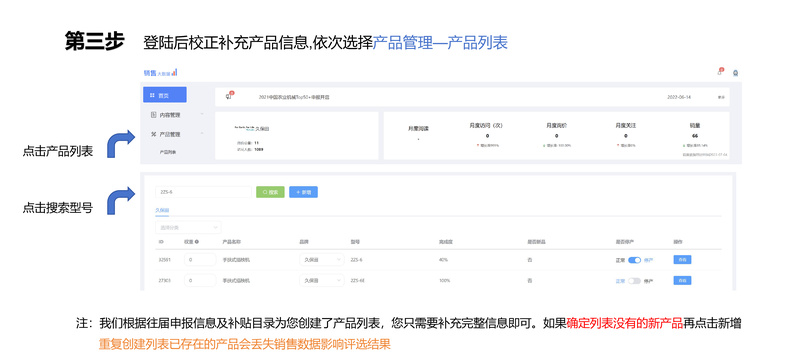Click the 更多 link in announcement bar
800x362 pixels.
tap(721, 97)
